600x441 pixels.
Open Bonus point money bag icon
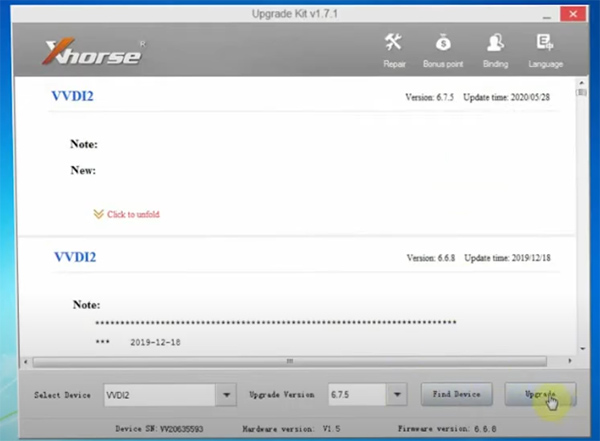click(443, 42)
